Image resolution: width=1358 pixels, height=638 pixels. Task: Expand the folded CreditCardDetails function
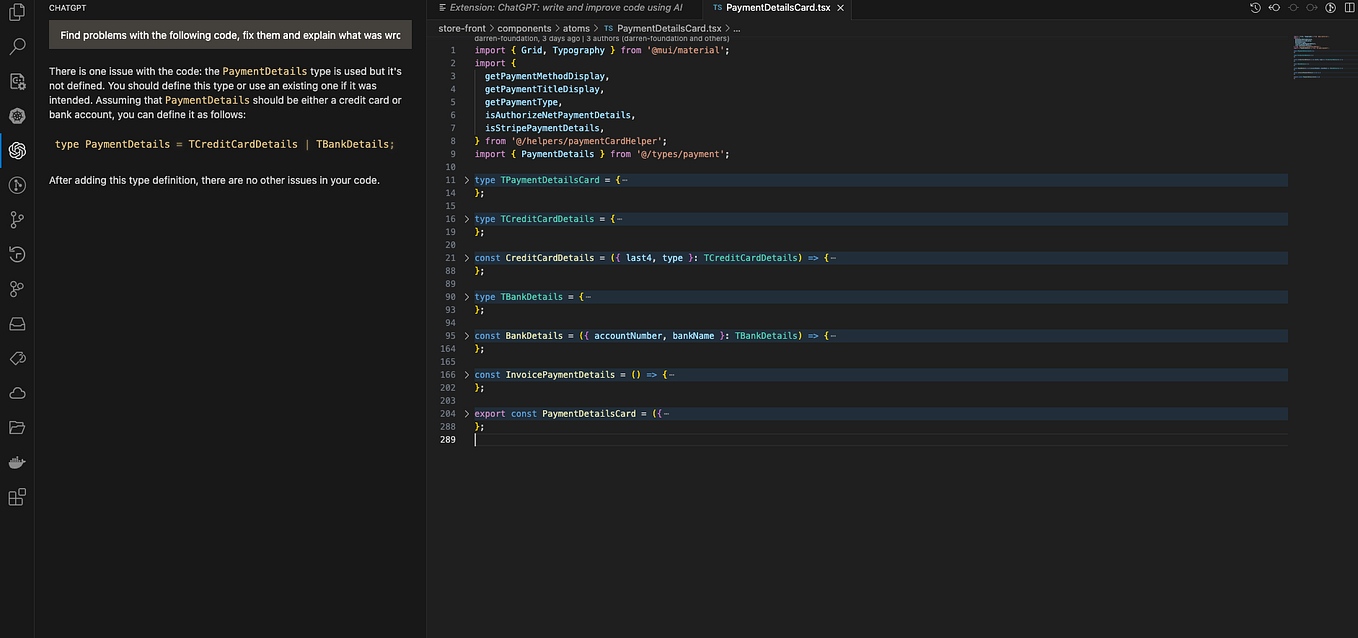[467, 258]
